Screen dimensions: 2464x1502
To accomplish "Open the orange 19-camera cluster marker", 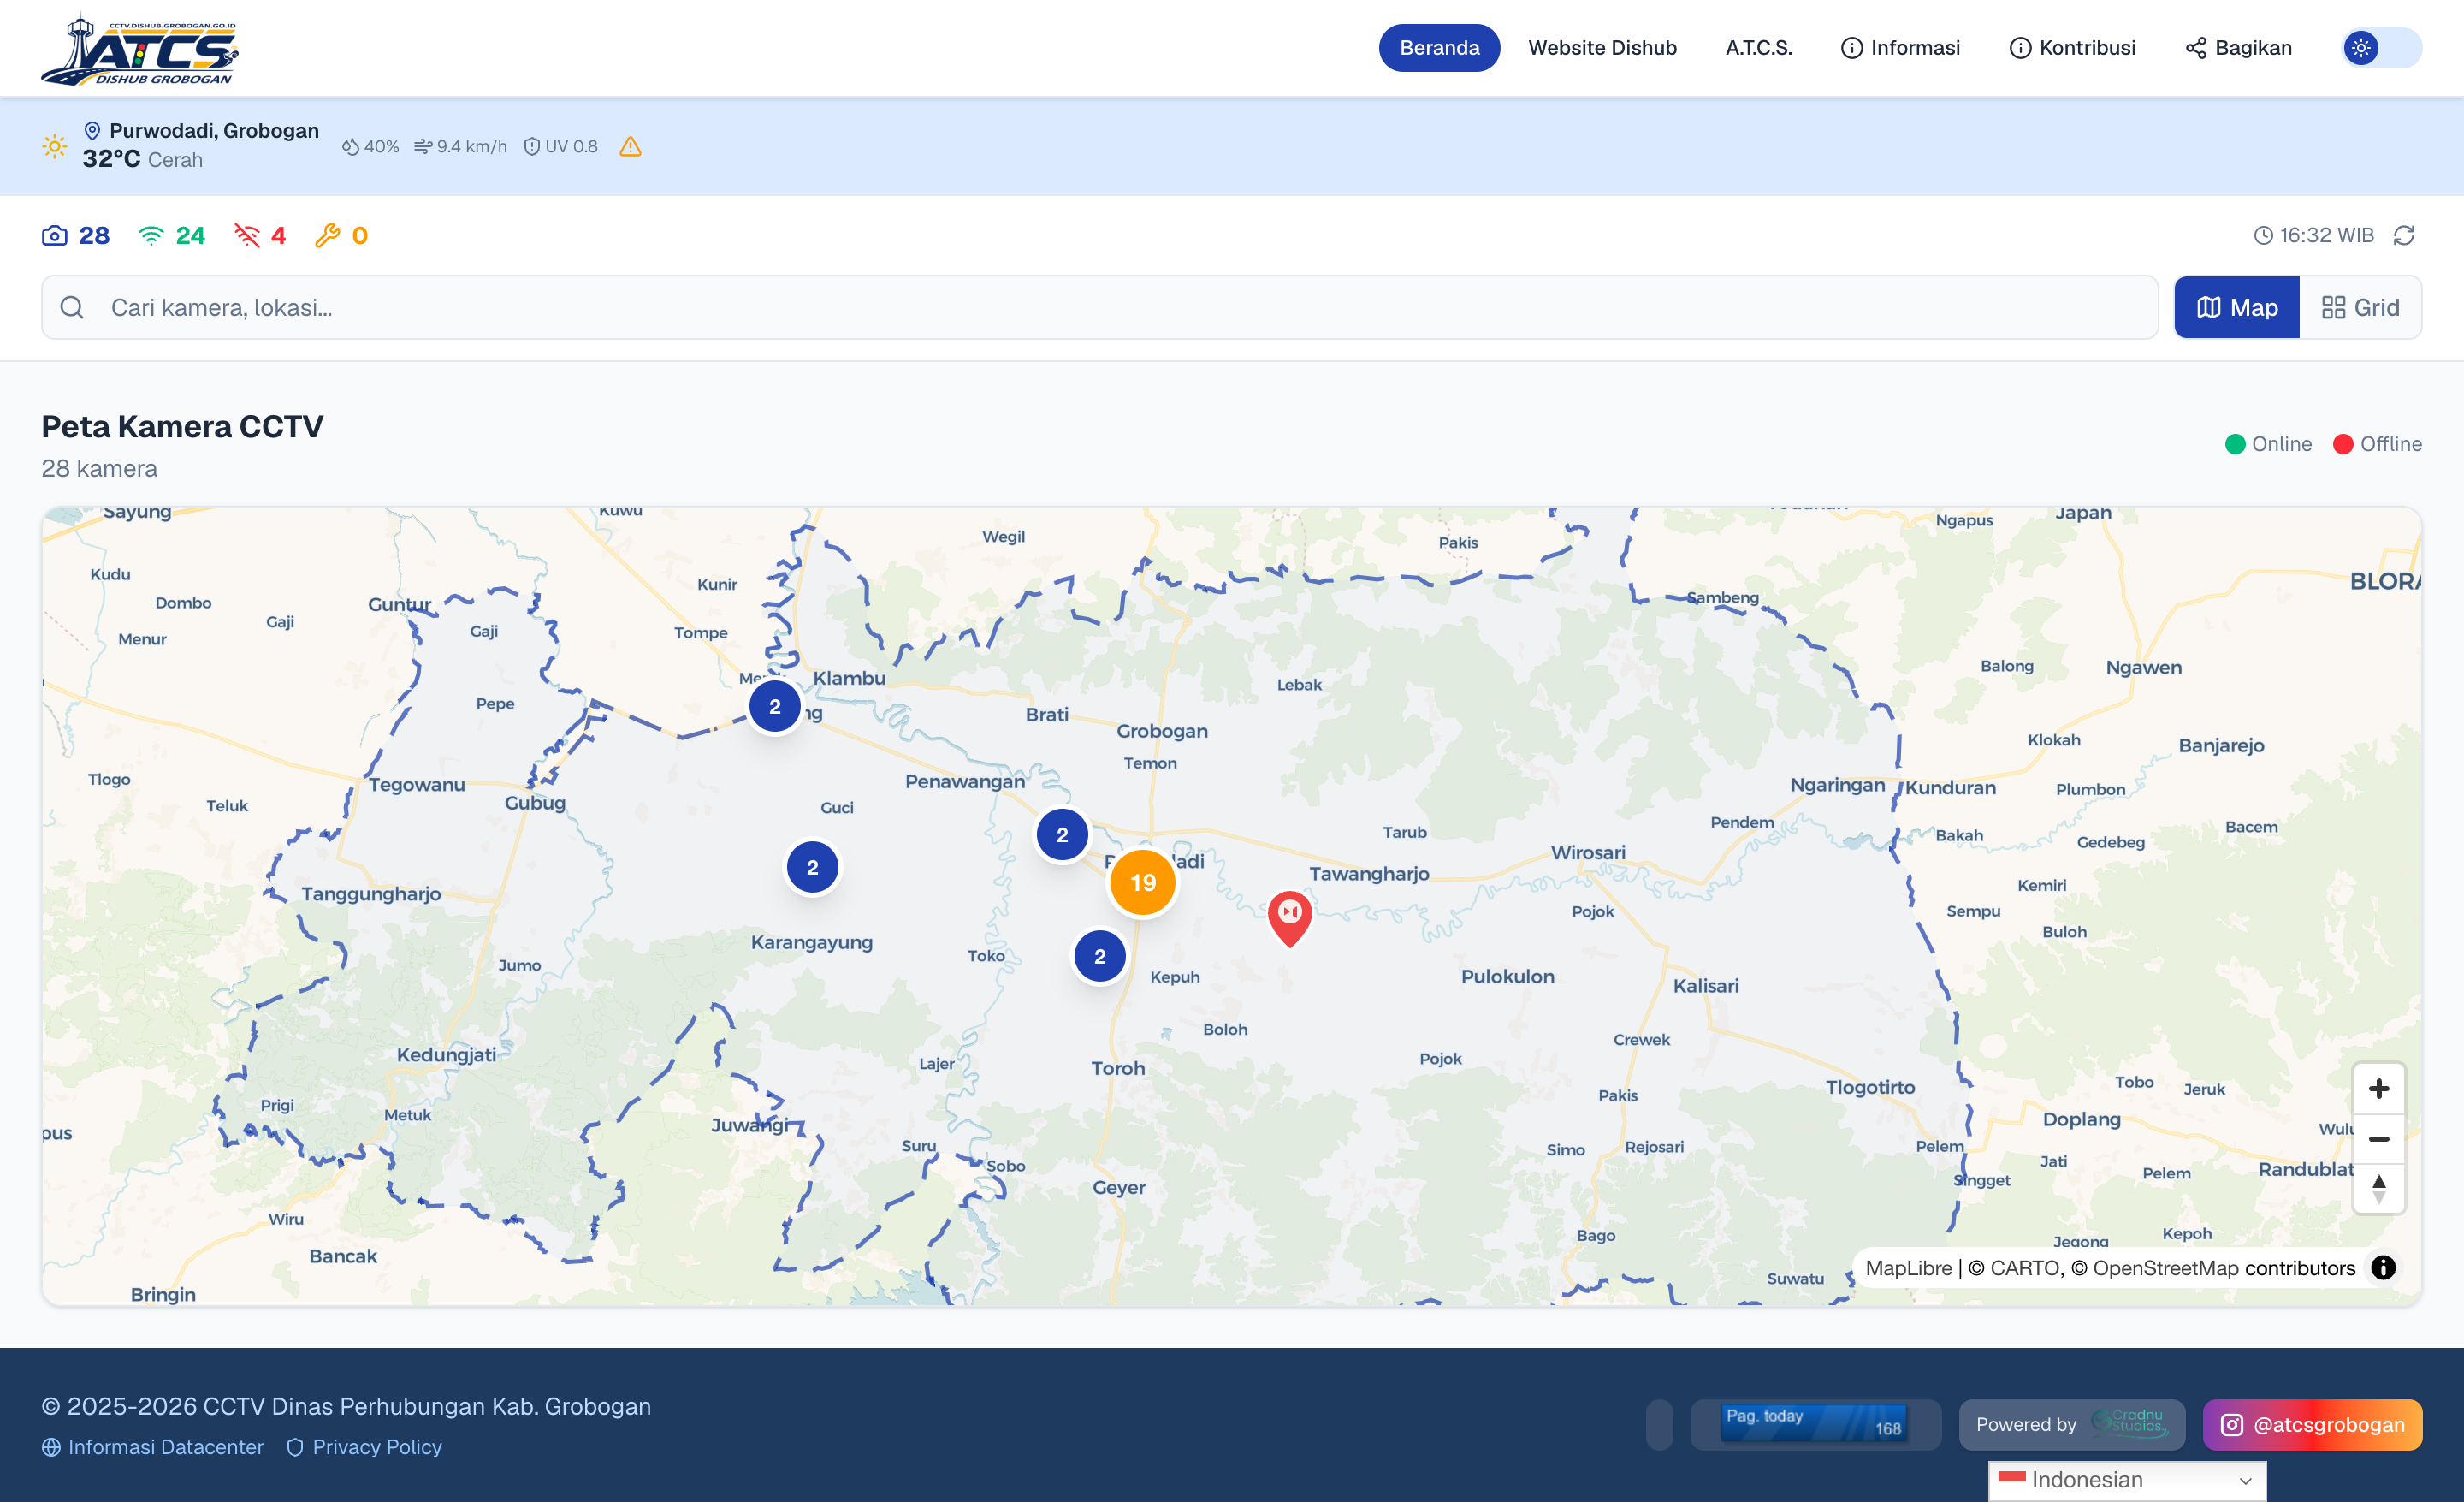I will (x=1142, y=882).
